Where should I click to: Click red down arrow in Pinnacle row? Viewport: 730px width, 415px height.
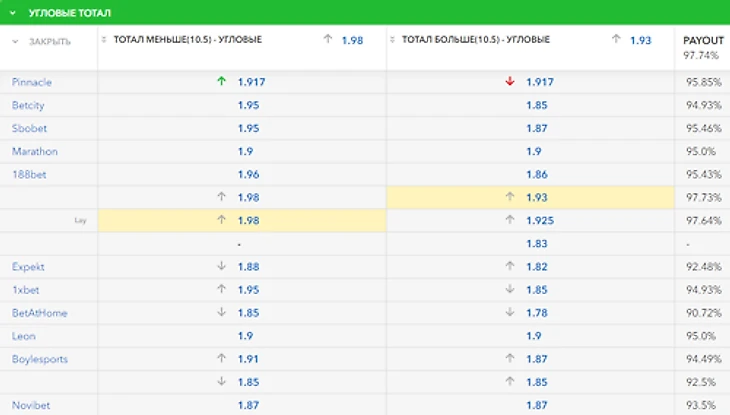[x=509, y=81]
